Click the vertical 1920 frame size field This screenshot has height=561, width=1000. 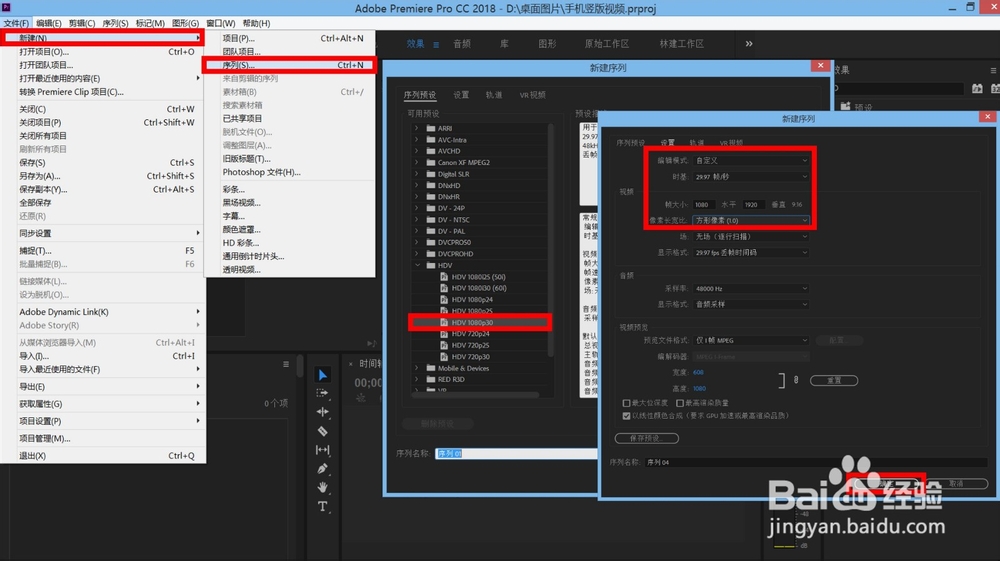pyautogui.click(x=754, y=205)
